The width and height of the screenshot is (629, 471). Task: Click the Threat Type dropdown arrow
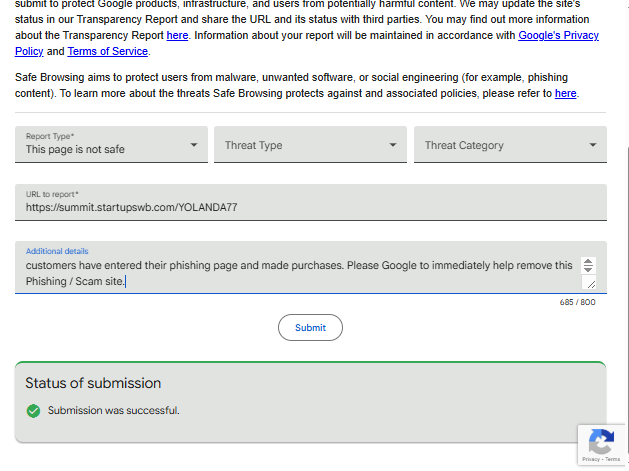(x=393, y=145)
